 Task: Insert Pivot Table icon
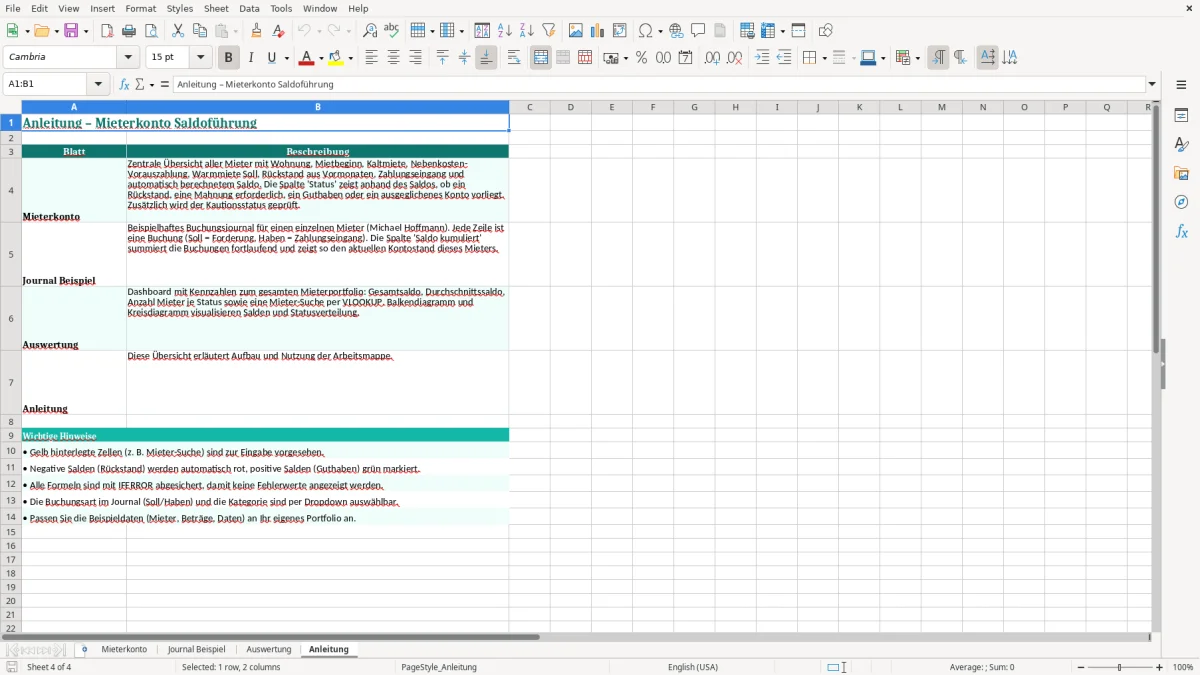coord(620,31)
